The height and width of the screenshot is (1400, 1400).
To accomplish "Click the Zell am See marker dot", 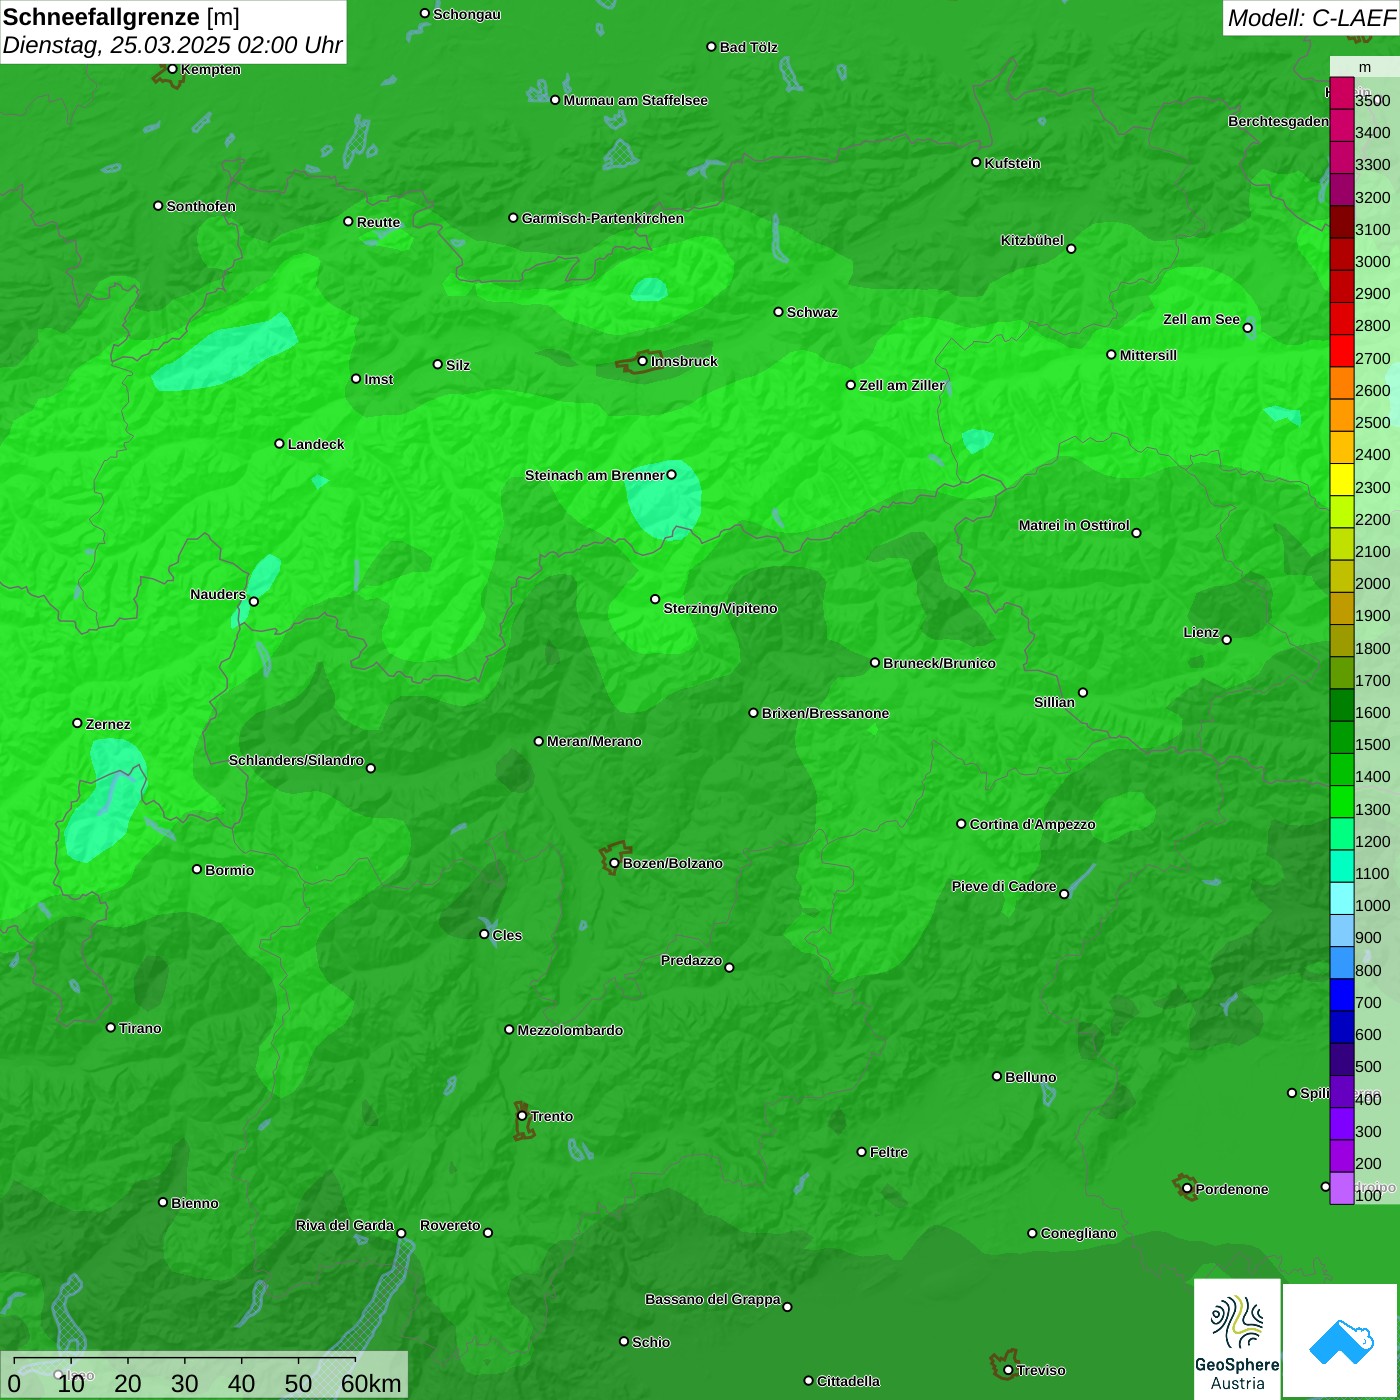I will (x=1247, y=328).
